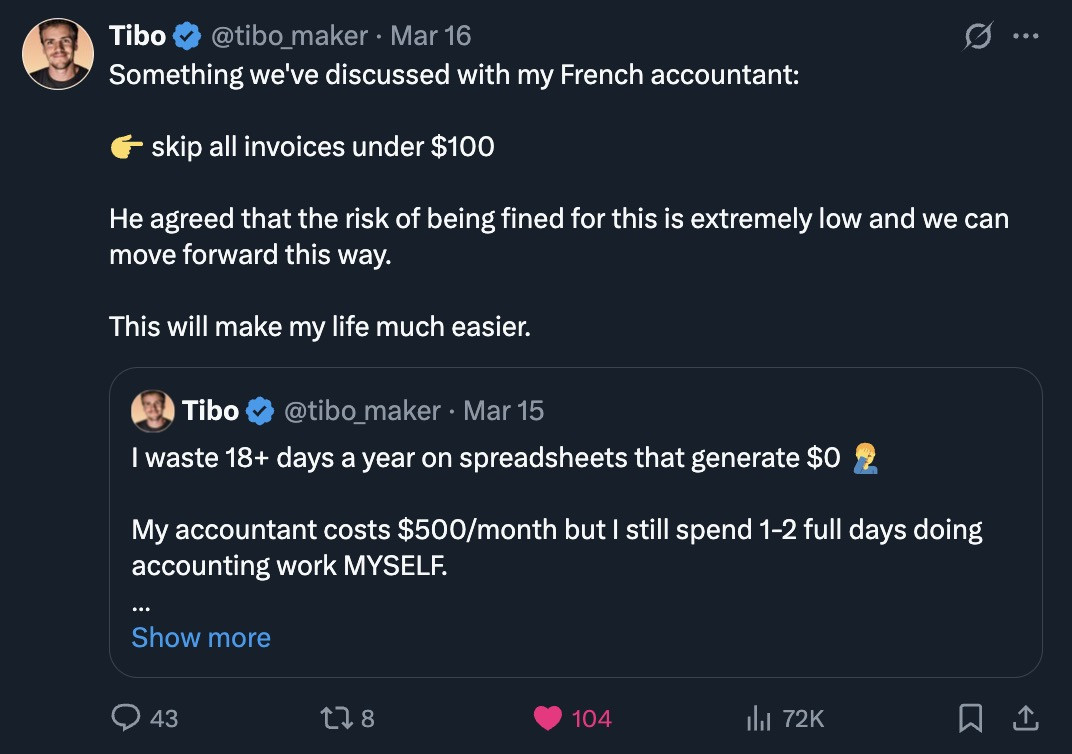Click the 72K views count
1072x754 pixels.
[x=803, y=718]
